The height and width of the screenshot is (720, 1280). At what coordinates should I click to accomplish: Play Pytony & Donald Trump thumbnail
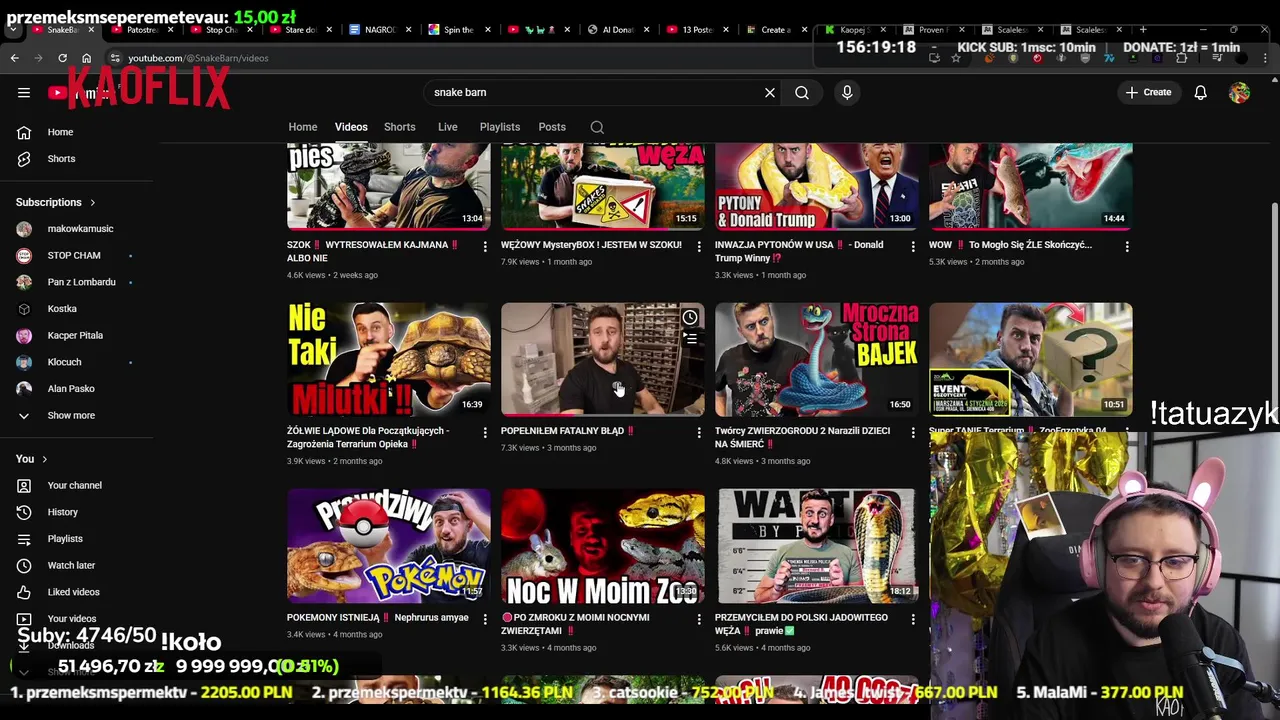tap(816, 186)
